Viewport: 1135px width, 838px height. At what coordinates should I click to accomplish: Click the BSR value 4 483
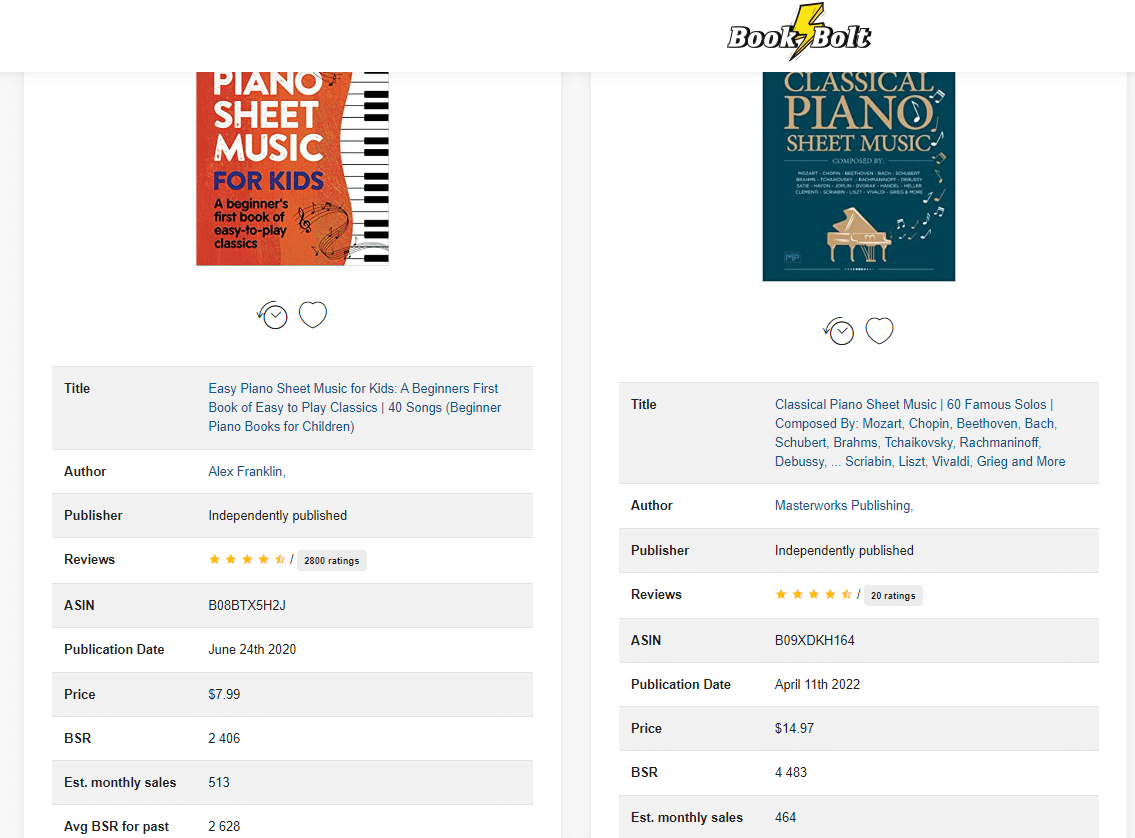pos(790,772)
